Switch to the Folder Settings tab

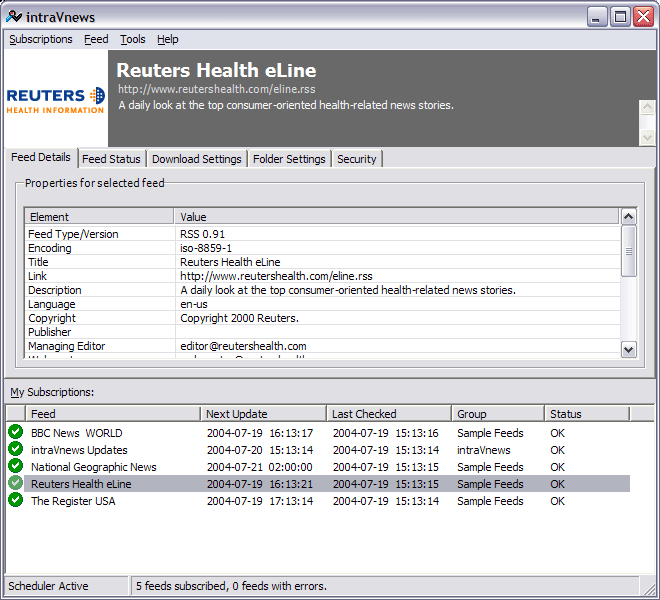289,159
